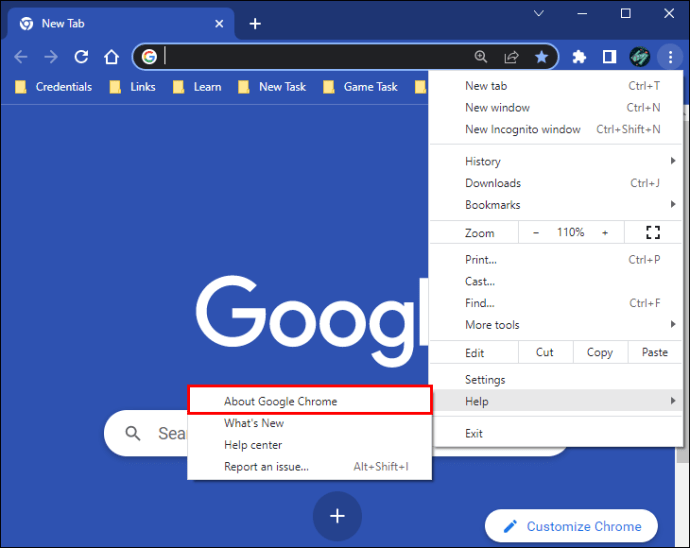Click the Google search box

[x=337, y=433]
